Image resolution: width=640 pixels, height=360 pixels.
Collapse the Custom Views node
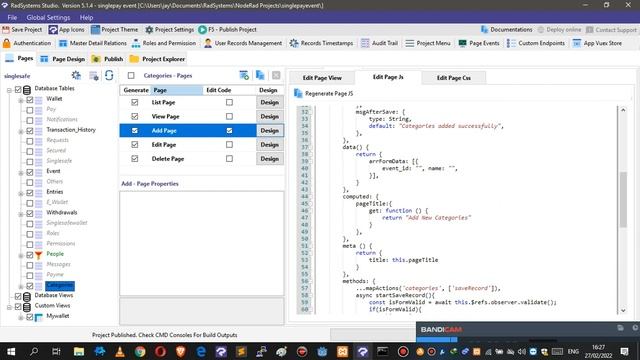9,307
